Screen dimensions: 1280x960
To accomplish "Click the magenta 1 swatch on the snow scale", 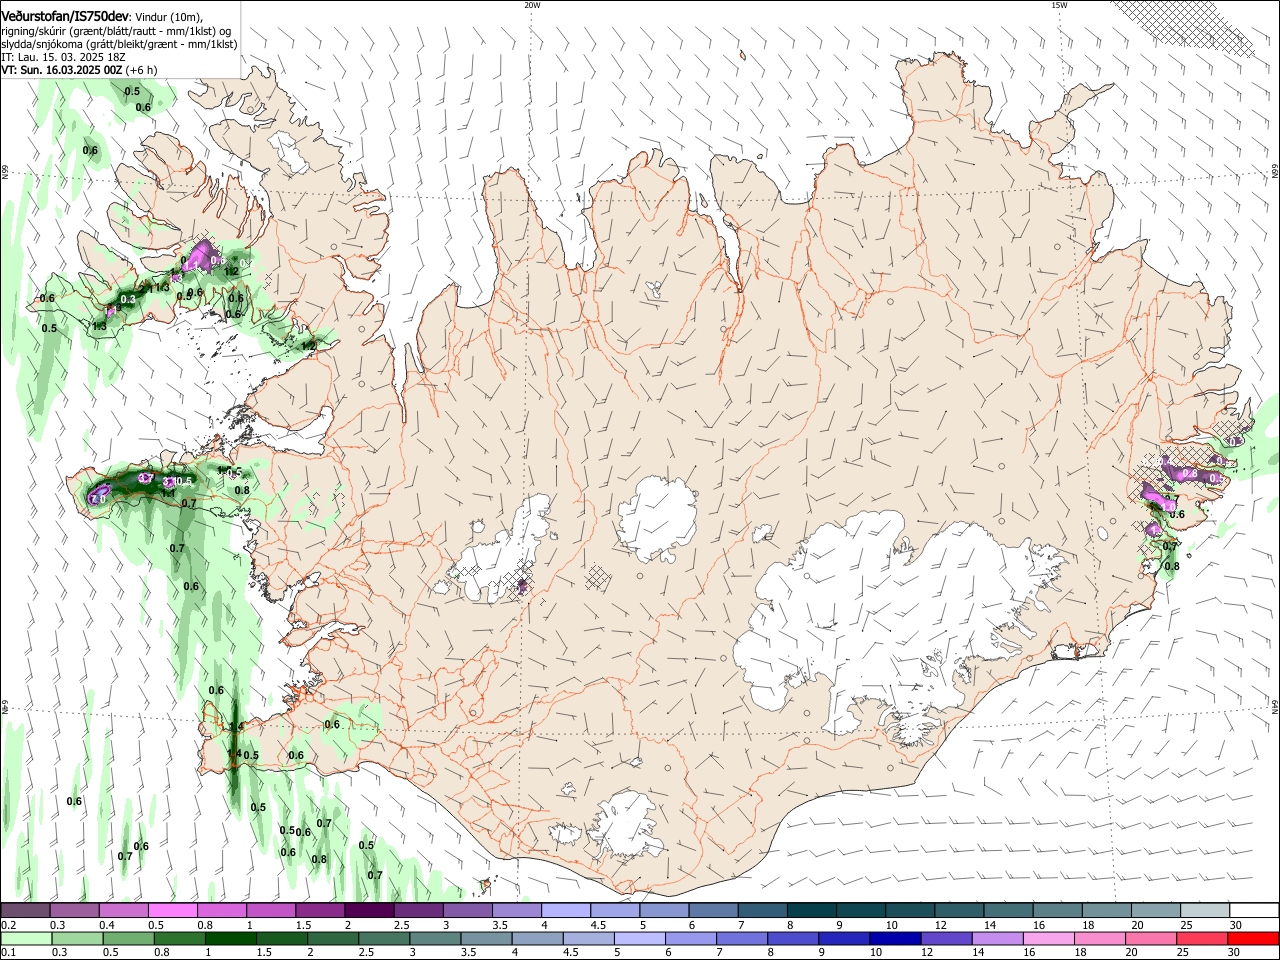I will point(270,911).
